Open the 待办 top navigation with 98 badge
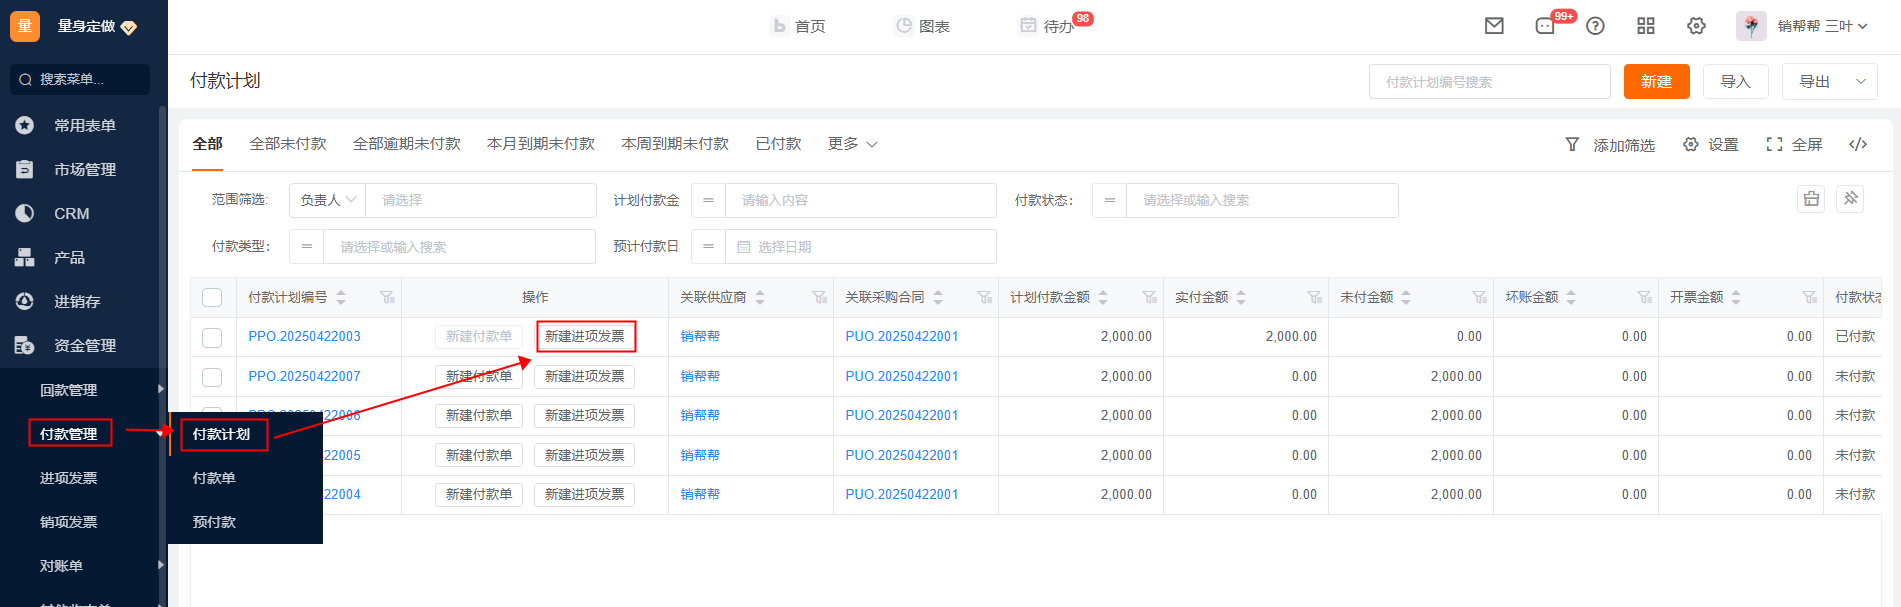This screenshot has height=607, width=1901. tap(1047, 26)
